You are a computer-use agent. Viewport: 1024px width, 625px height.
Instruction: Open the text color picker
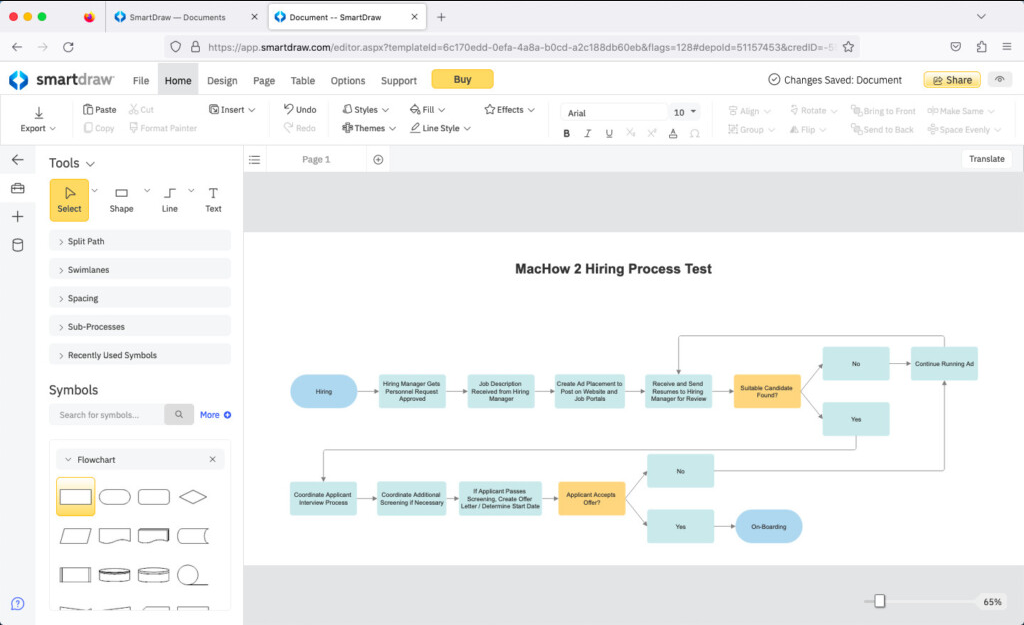click(x=673, y=133)
